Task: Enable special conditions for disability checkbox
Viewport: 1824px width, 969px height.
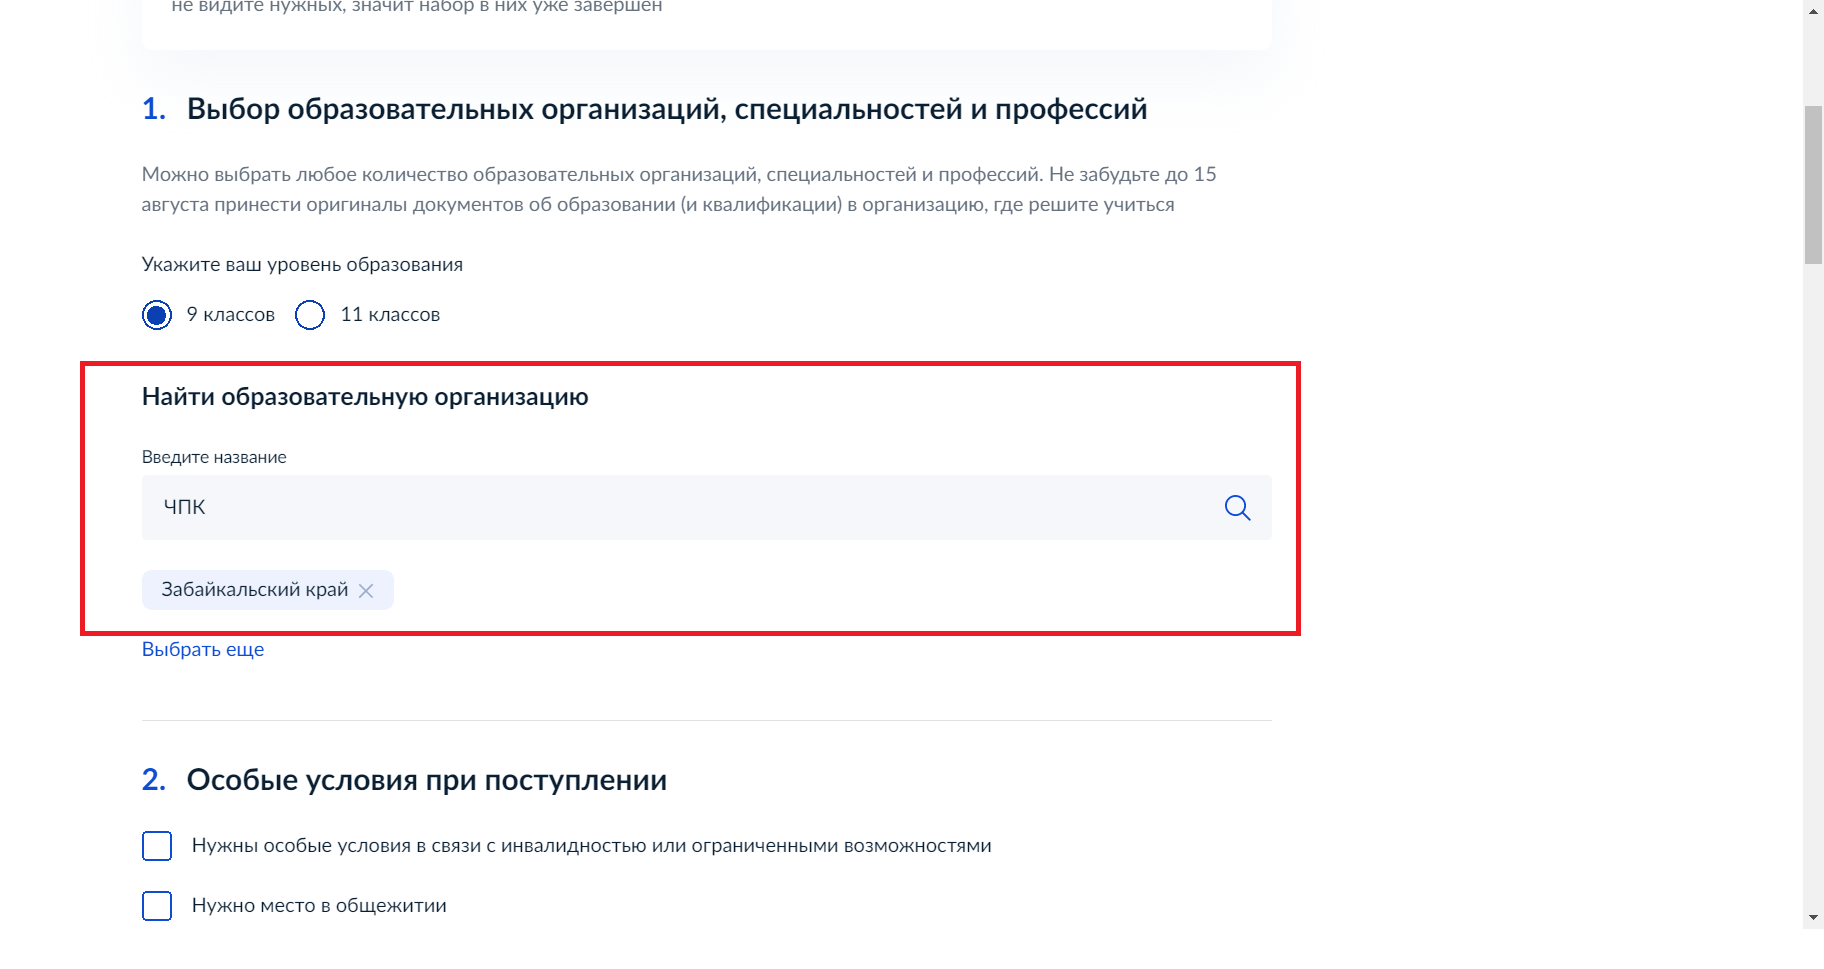Action: tap(157, 846)
